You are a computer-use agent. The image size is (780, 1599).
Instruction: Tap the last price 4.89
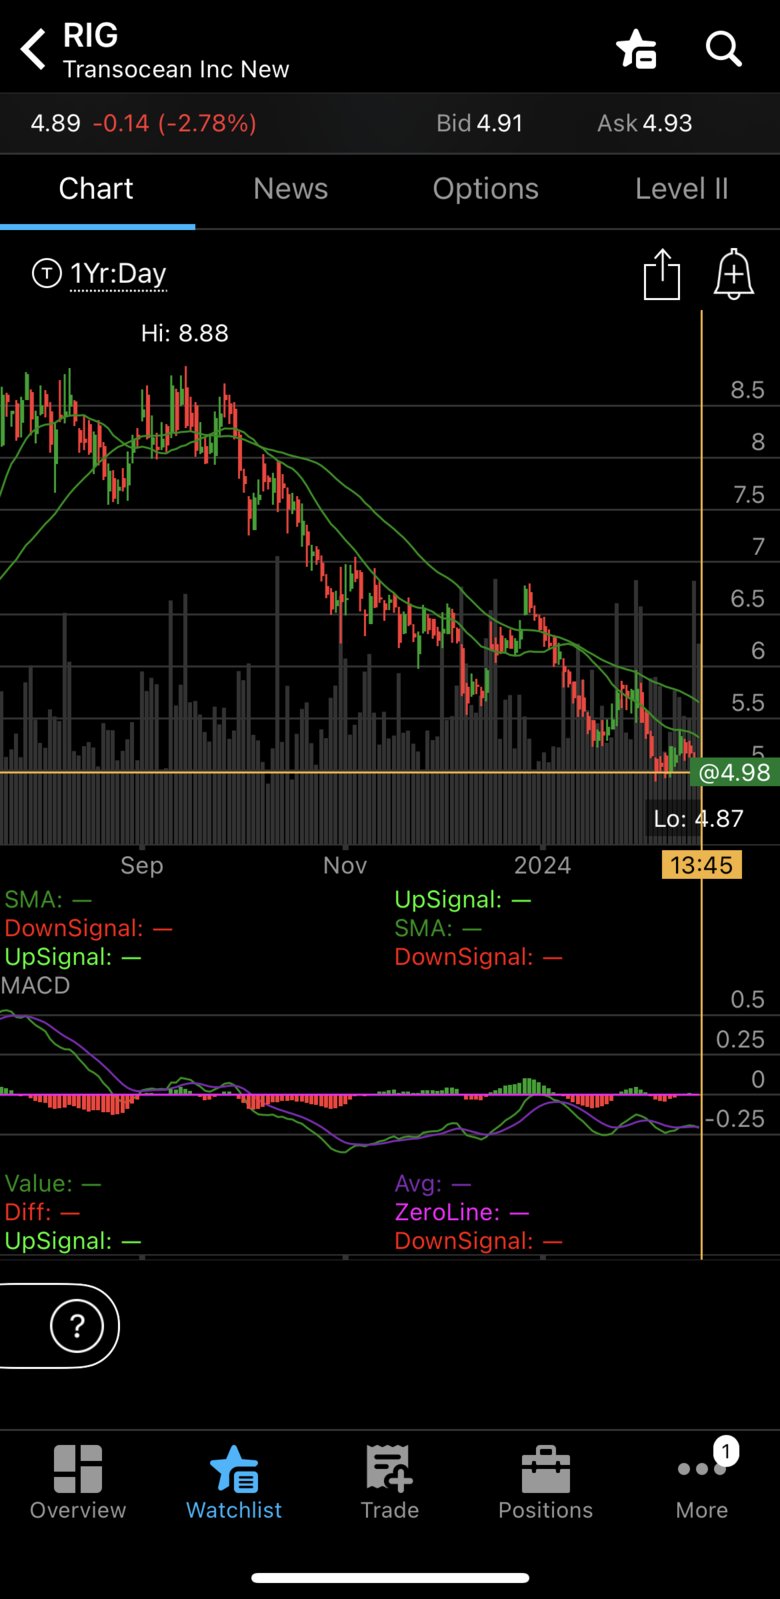pyautogui.click(x=55, y=123)
